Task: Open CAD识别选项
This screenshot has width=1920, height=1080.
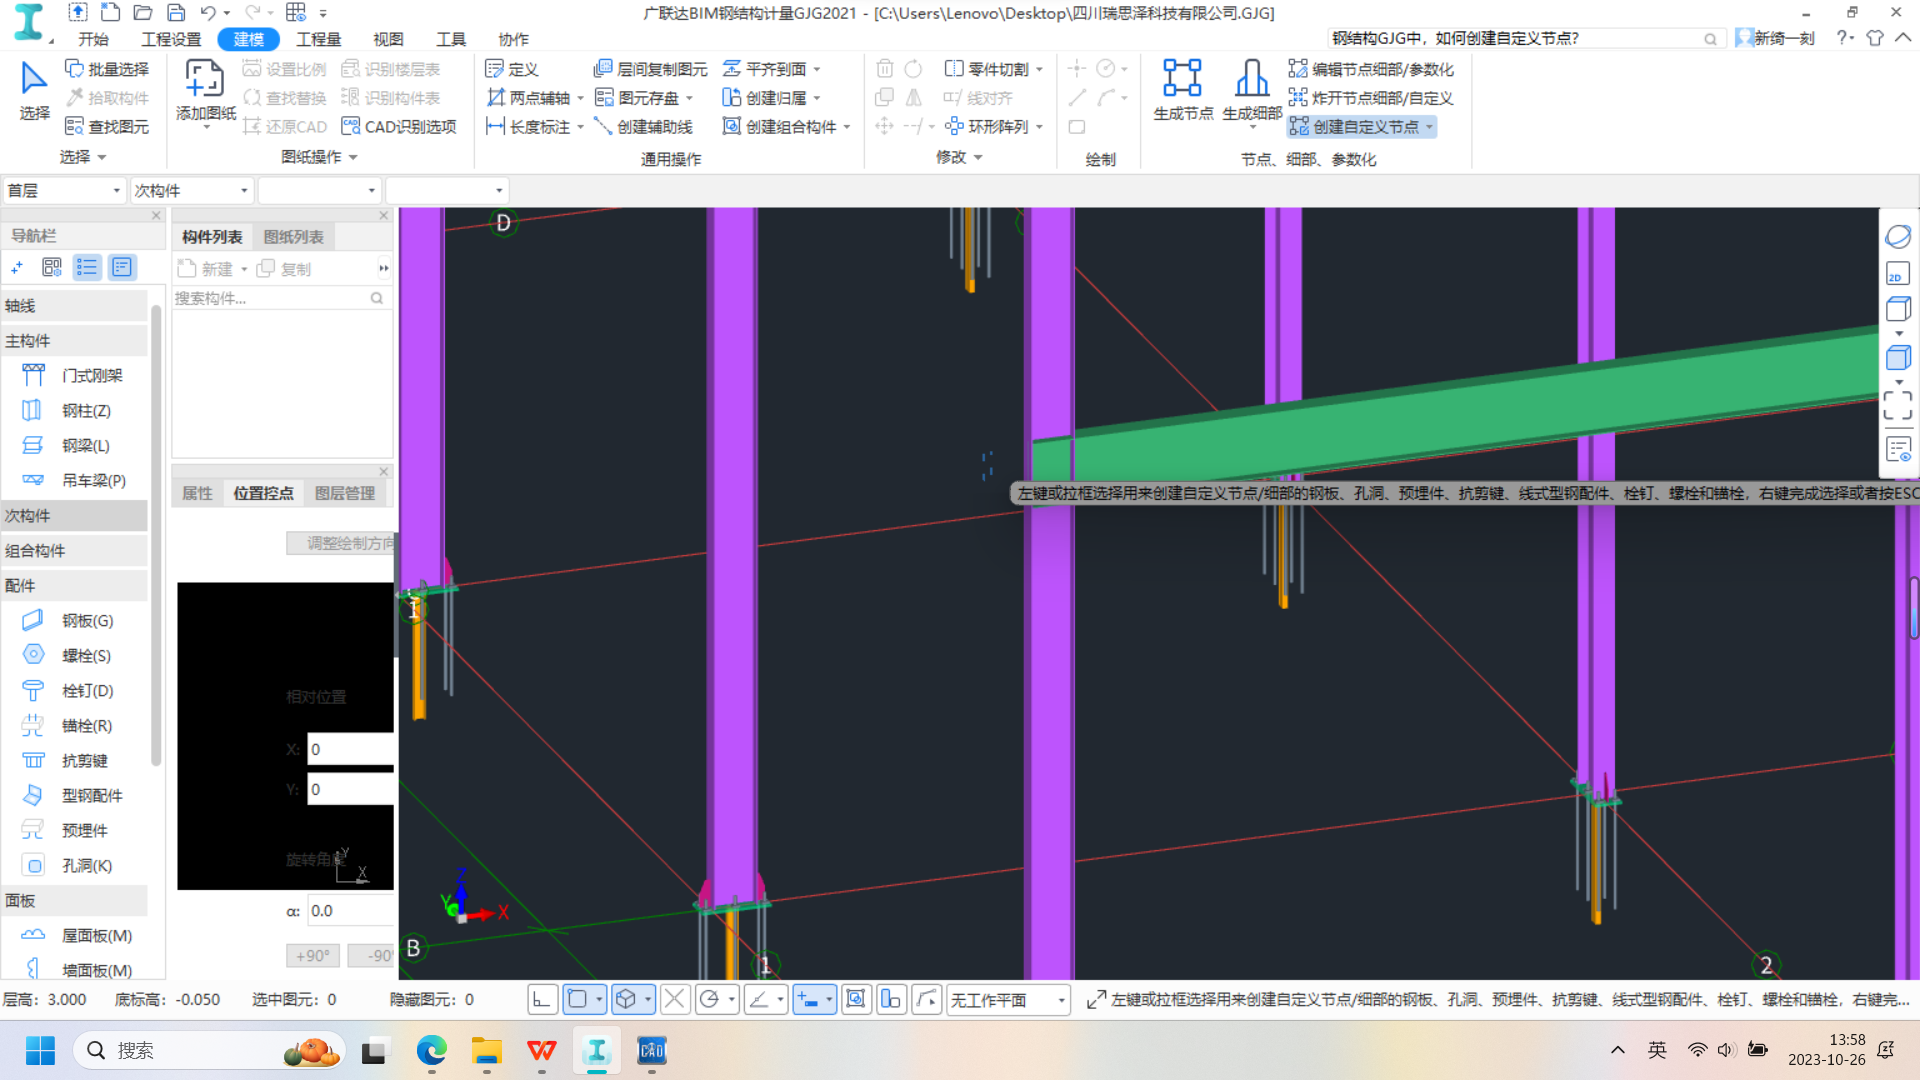Action: 399,127
